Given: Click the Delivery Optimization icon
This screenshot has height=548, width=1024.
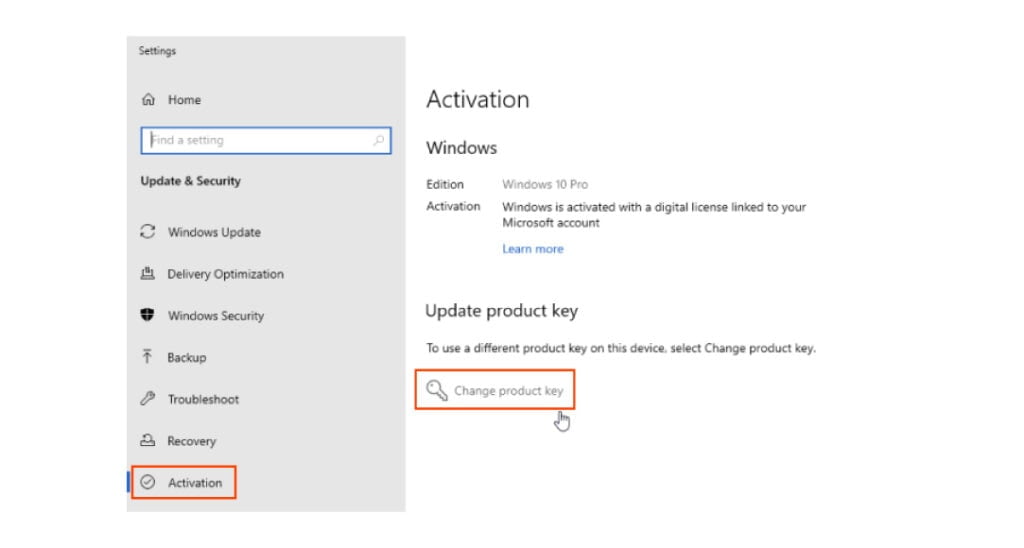Looking at the screenshot, I should 148,274.
